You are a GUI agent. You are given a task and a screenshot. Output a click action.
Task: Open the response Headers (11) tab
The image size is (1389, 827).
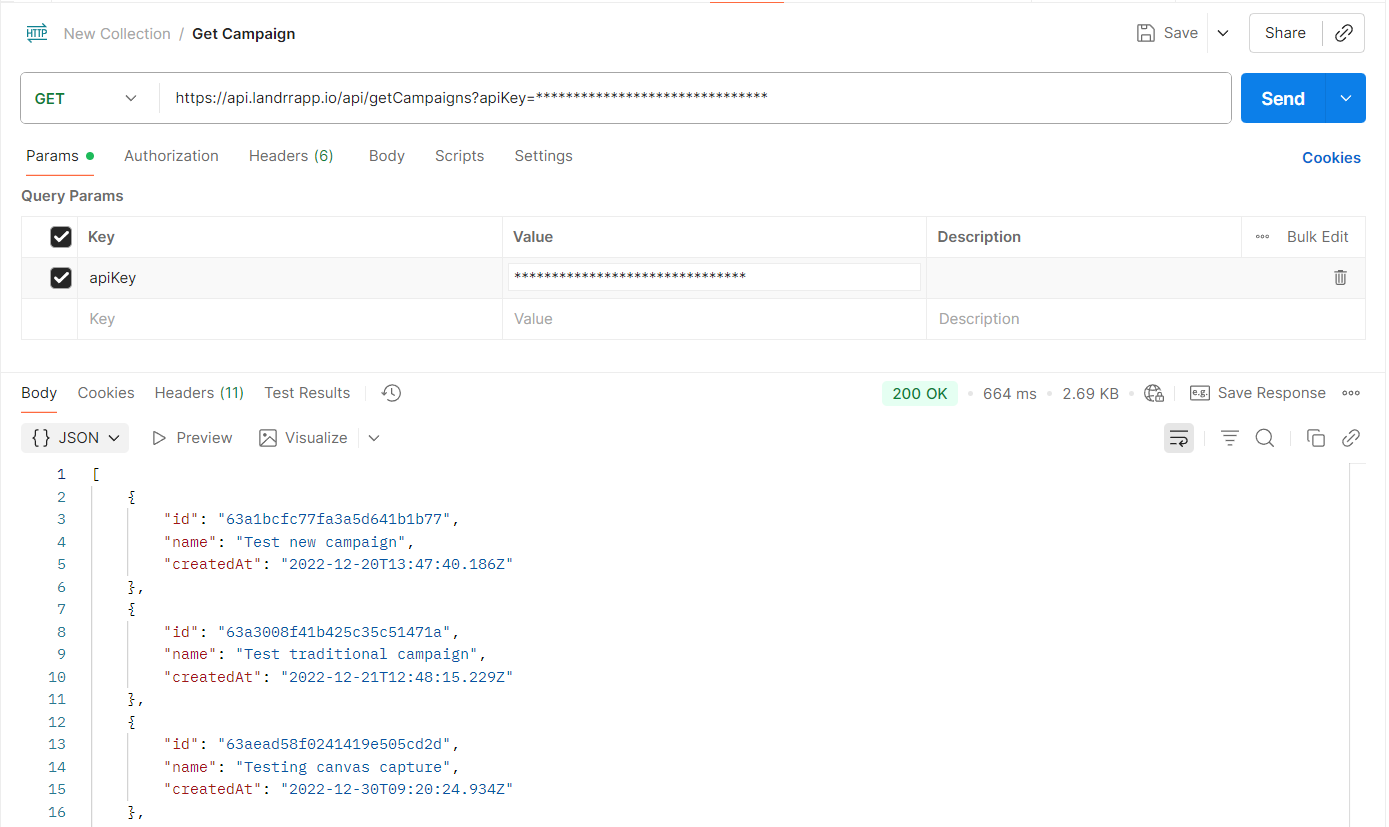[x=199, y=393]
